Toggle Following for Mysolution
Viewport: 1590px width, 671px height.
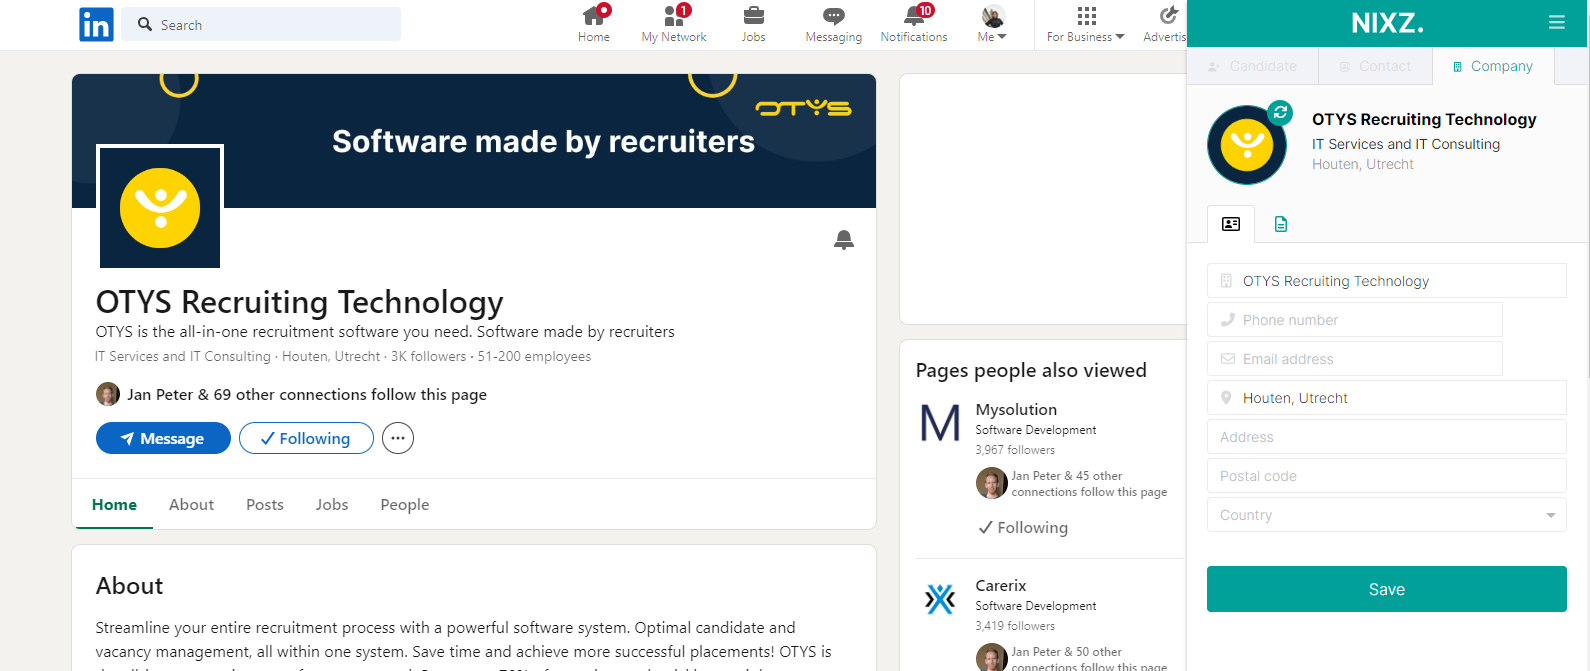[1022, 528]
